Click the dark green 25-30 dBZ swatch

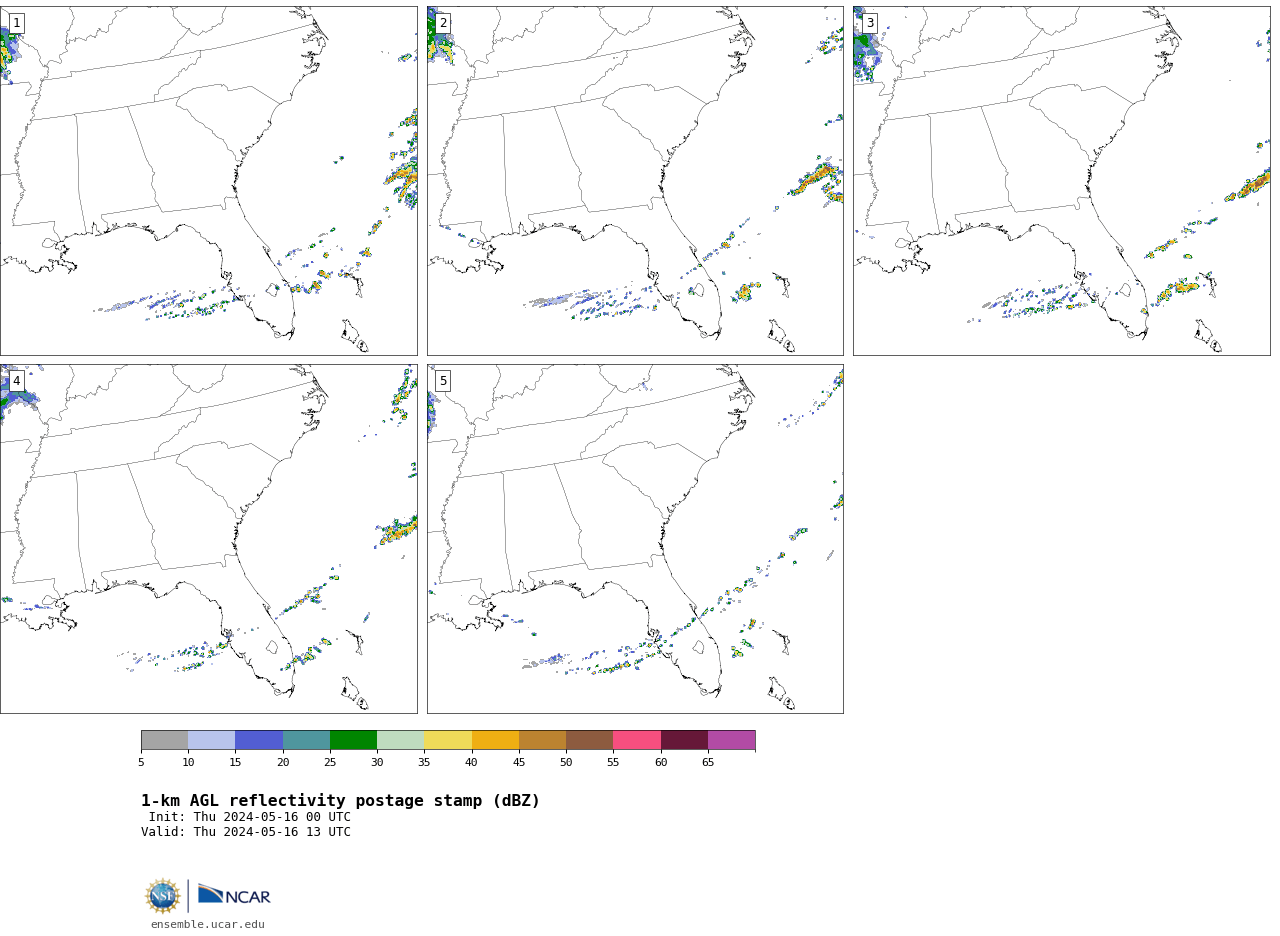point(353,740)
